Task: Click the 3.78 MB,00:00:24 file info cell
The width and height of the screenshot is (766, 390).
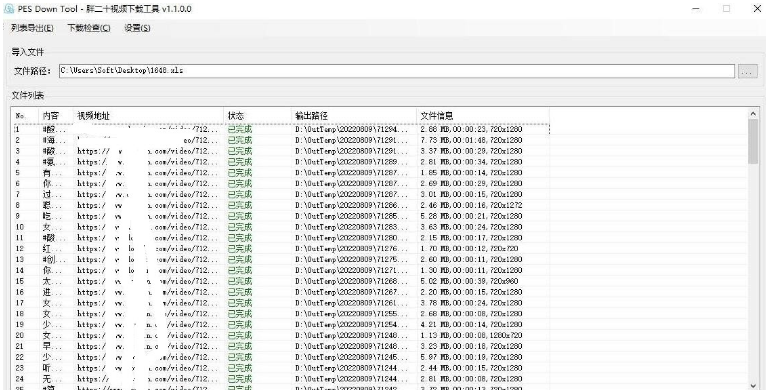Action: [471, 303]
